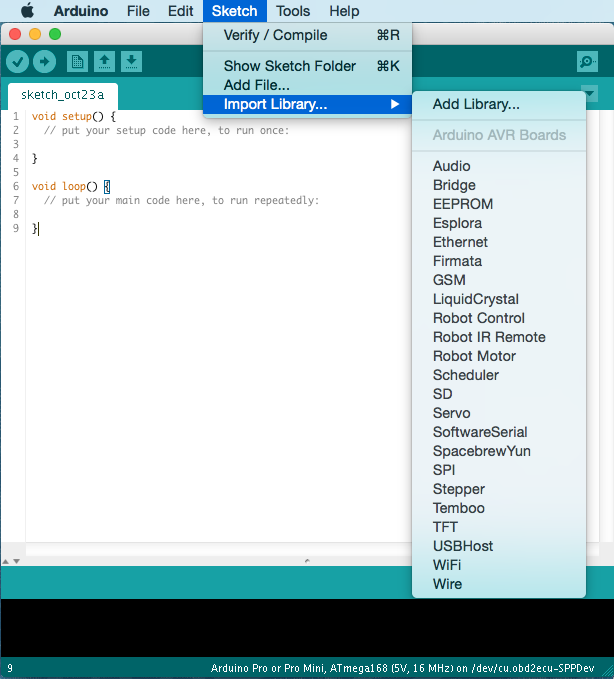
Task: Choose Verify / Compile from Sketch menu
Action: 307,35
